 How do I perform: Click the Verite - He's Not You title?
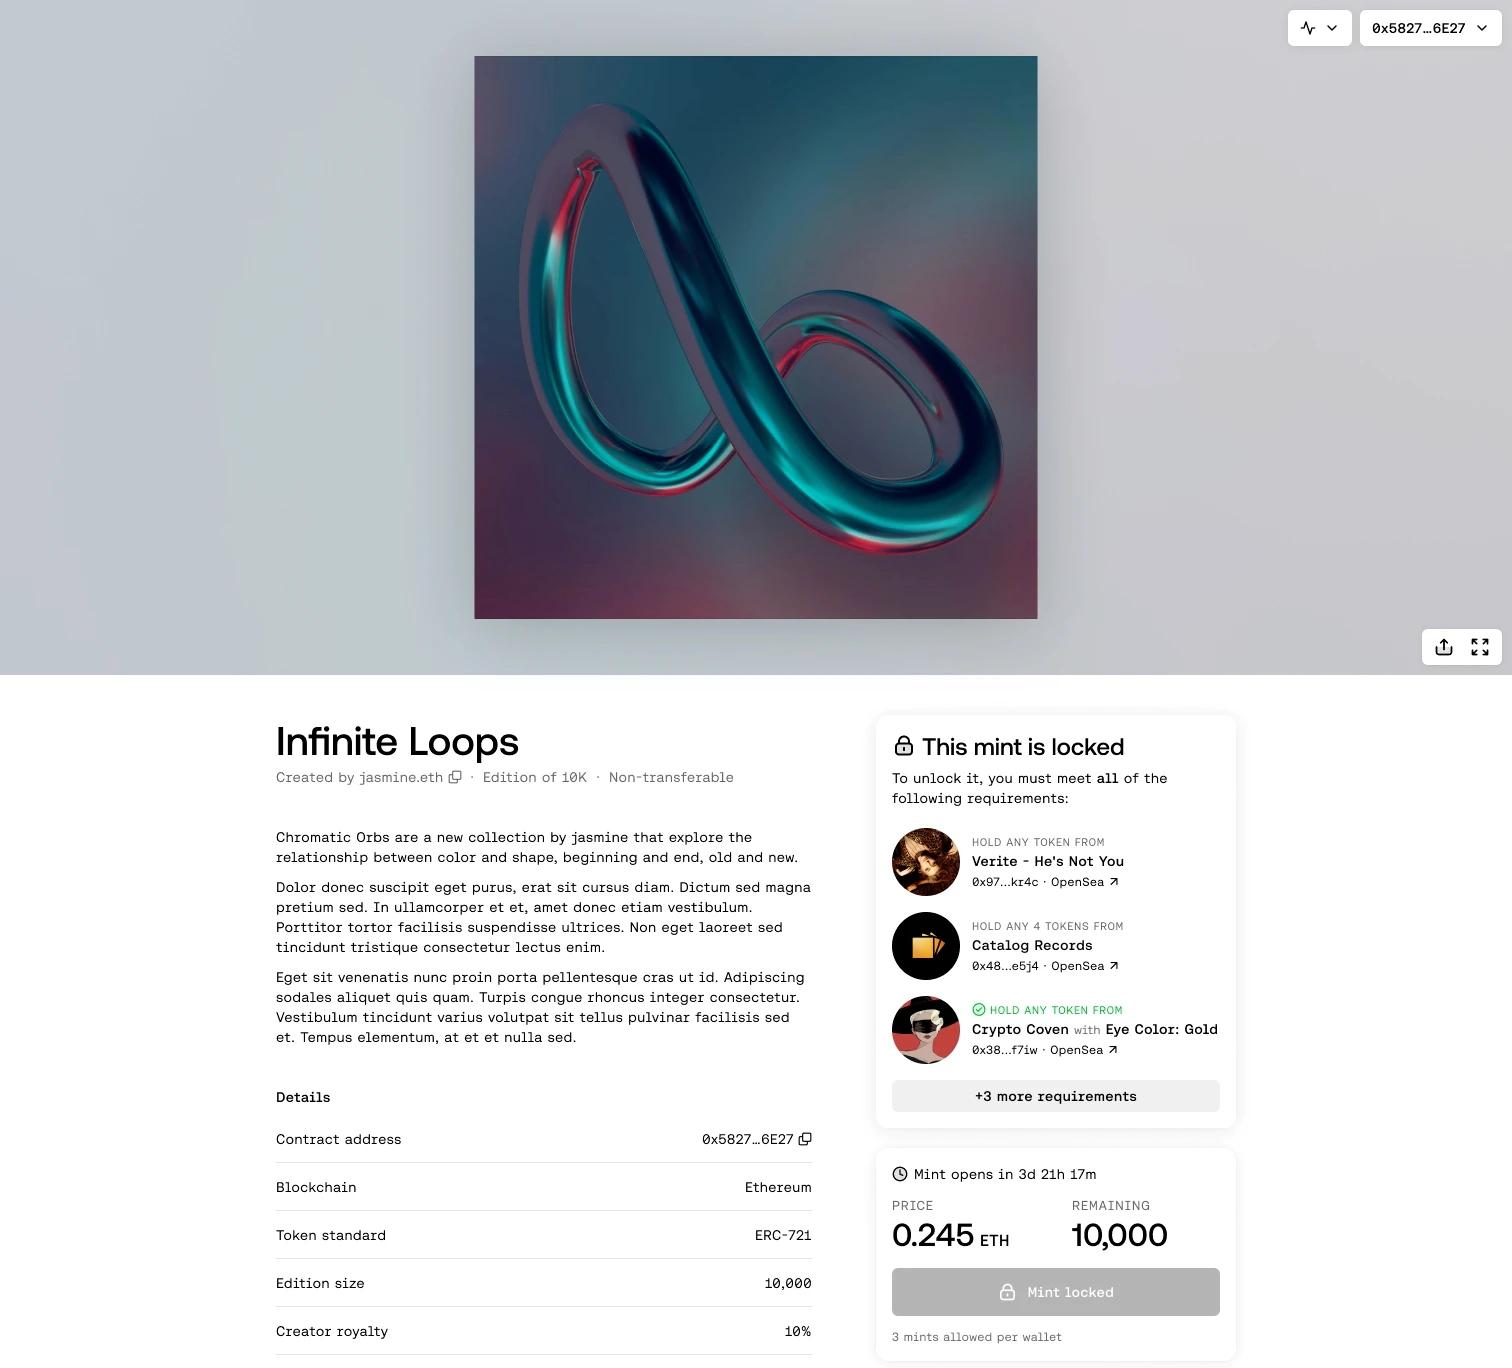tap(1048, 861)
